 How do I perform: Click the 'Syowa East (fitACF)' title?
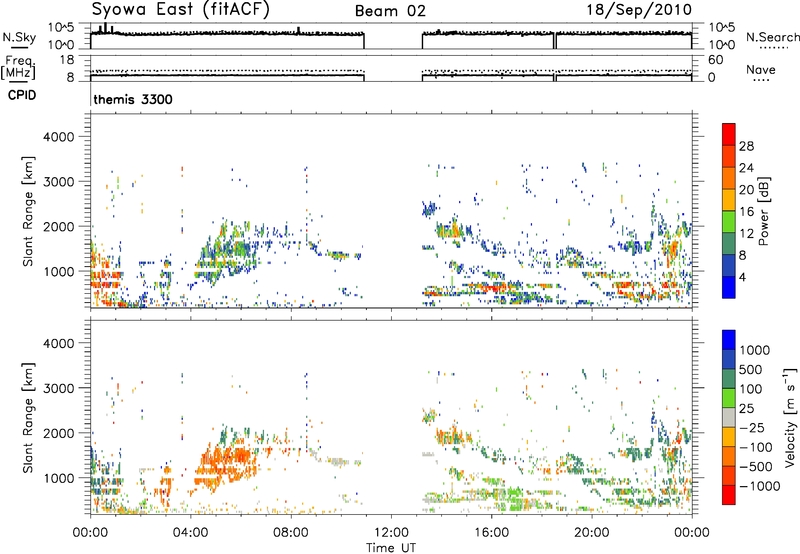(x=180, y=10)
